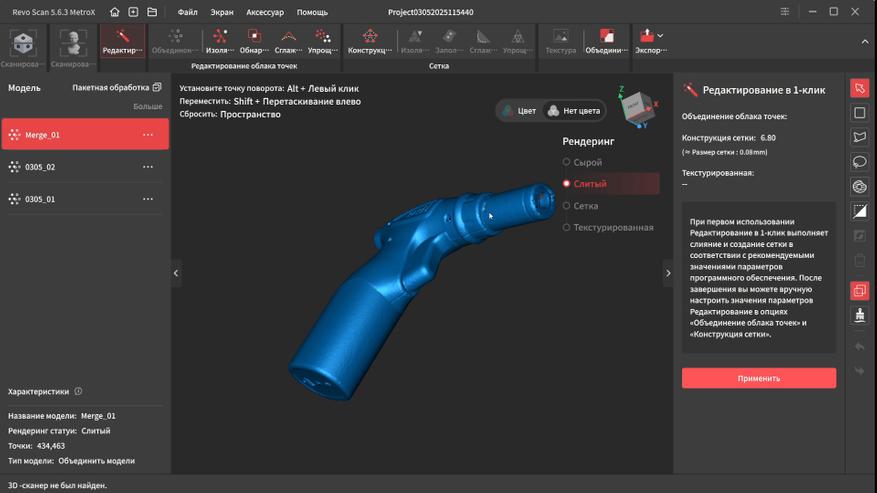
Task: Run the Обнар… overlap detection tool
Action: [x=254, y=41]
